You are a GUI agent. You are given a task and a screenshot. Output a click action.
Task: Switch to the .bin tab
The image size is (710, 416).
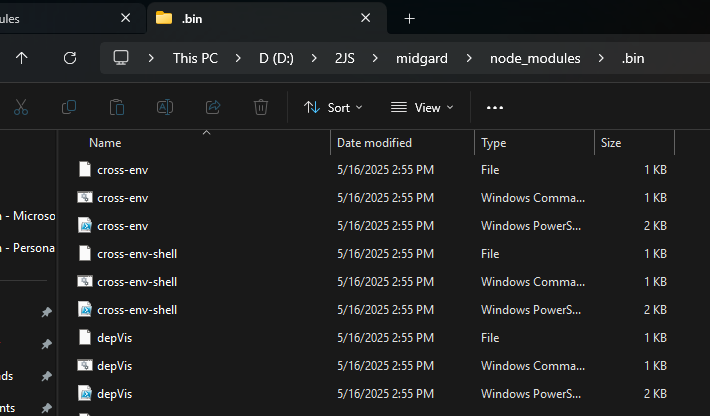[x=250, y=18]
